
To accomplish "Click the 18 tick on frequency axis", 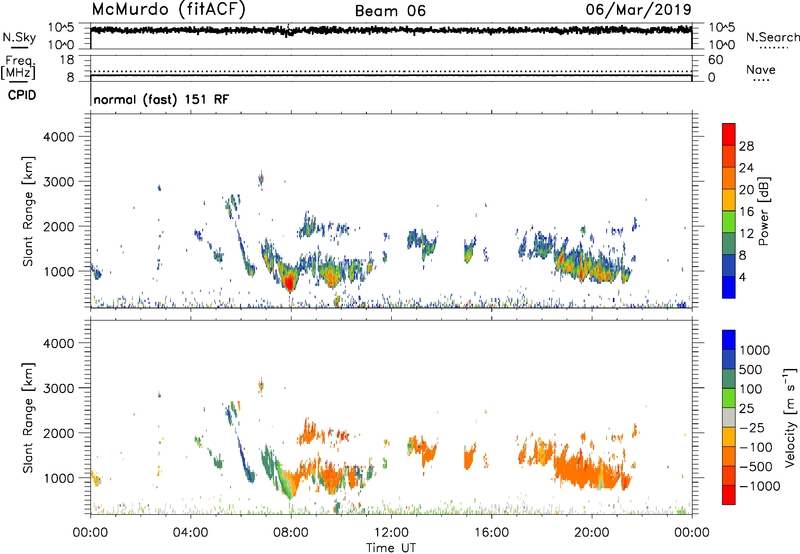I will [67, 60].
